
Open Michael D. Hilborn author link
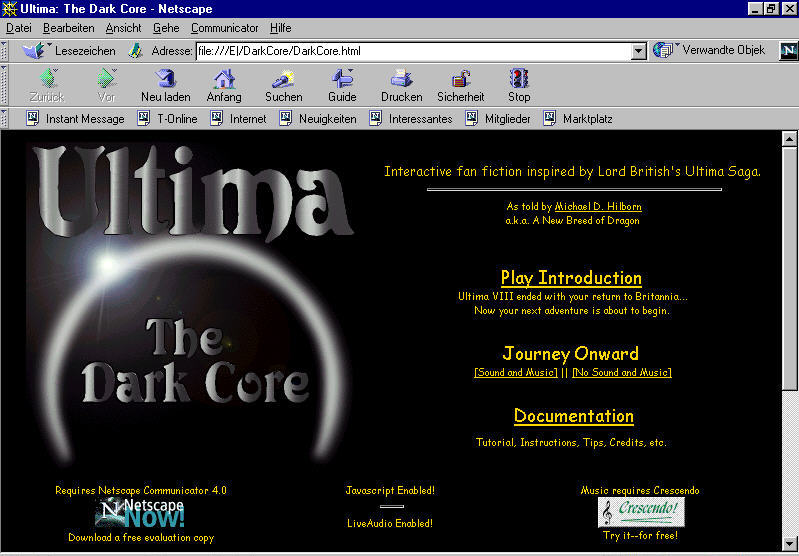click(598, 206)
